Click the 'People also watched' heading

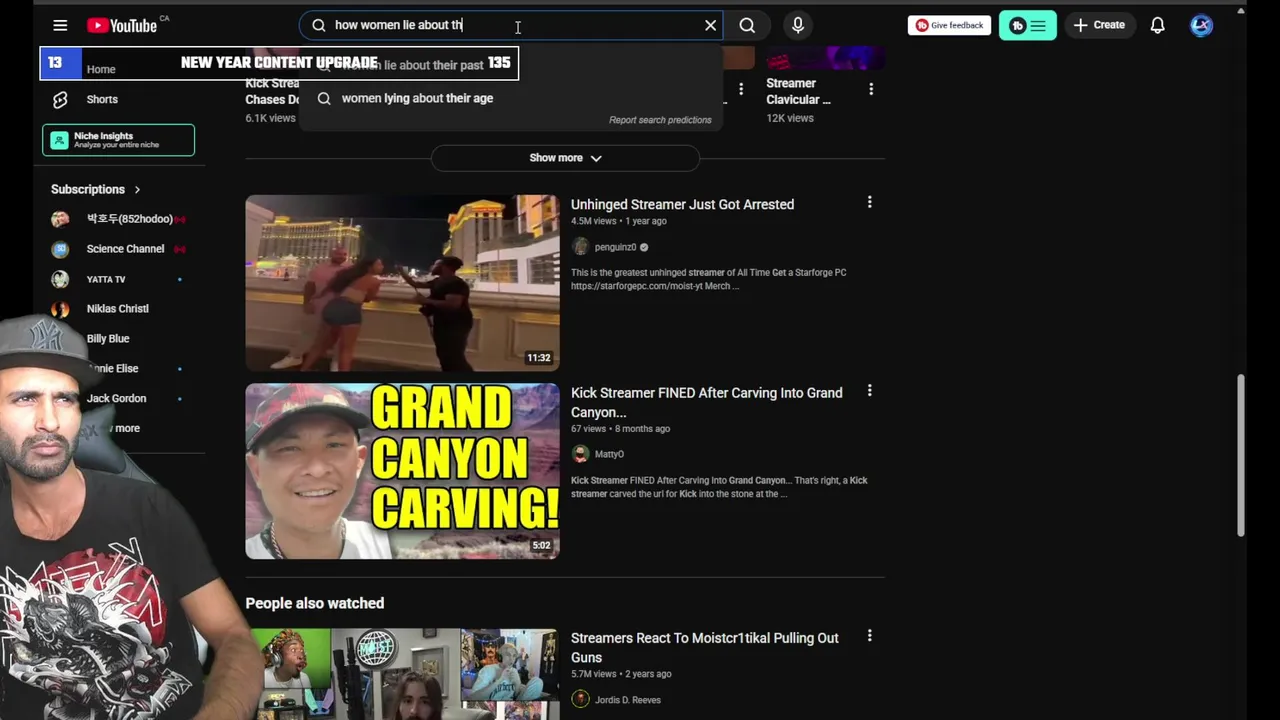(315, 603)
